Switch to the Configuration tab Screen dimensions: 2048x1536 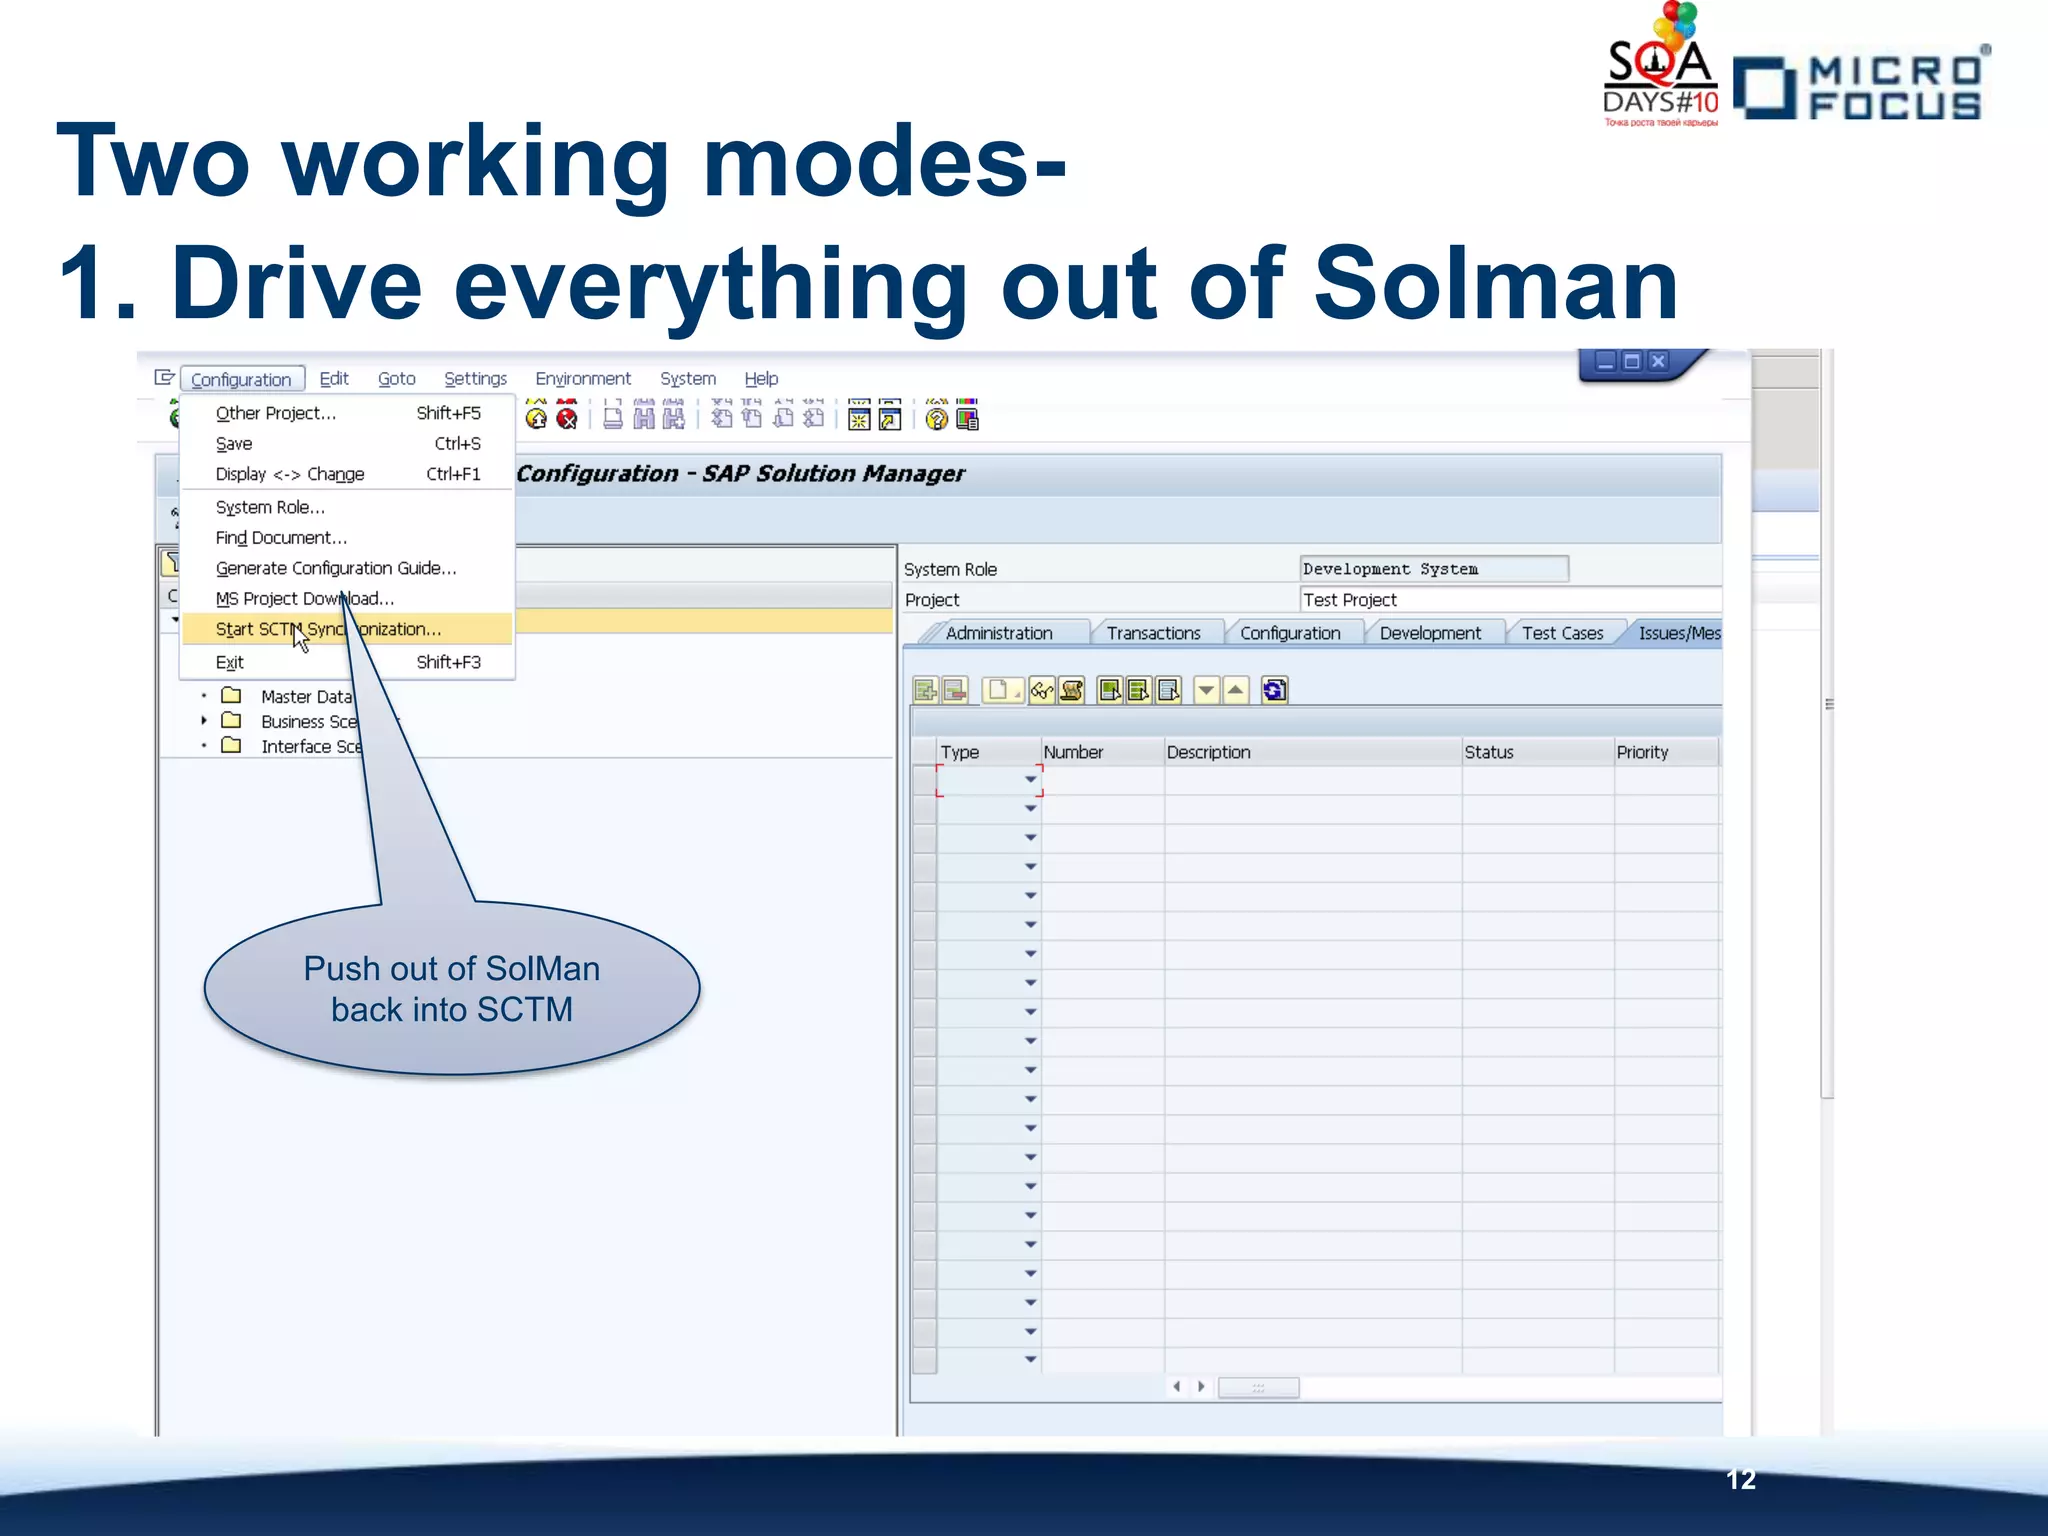click(x=1290, y=633)
